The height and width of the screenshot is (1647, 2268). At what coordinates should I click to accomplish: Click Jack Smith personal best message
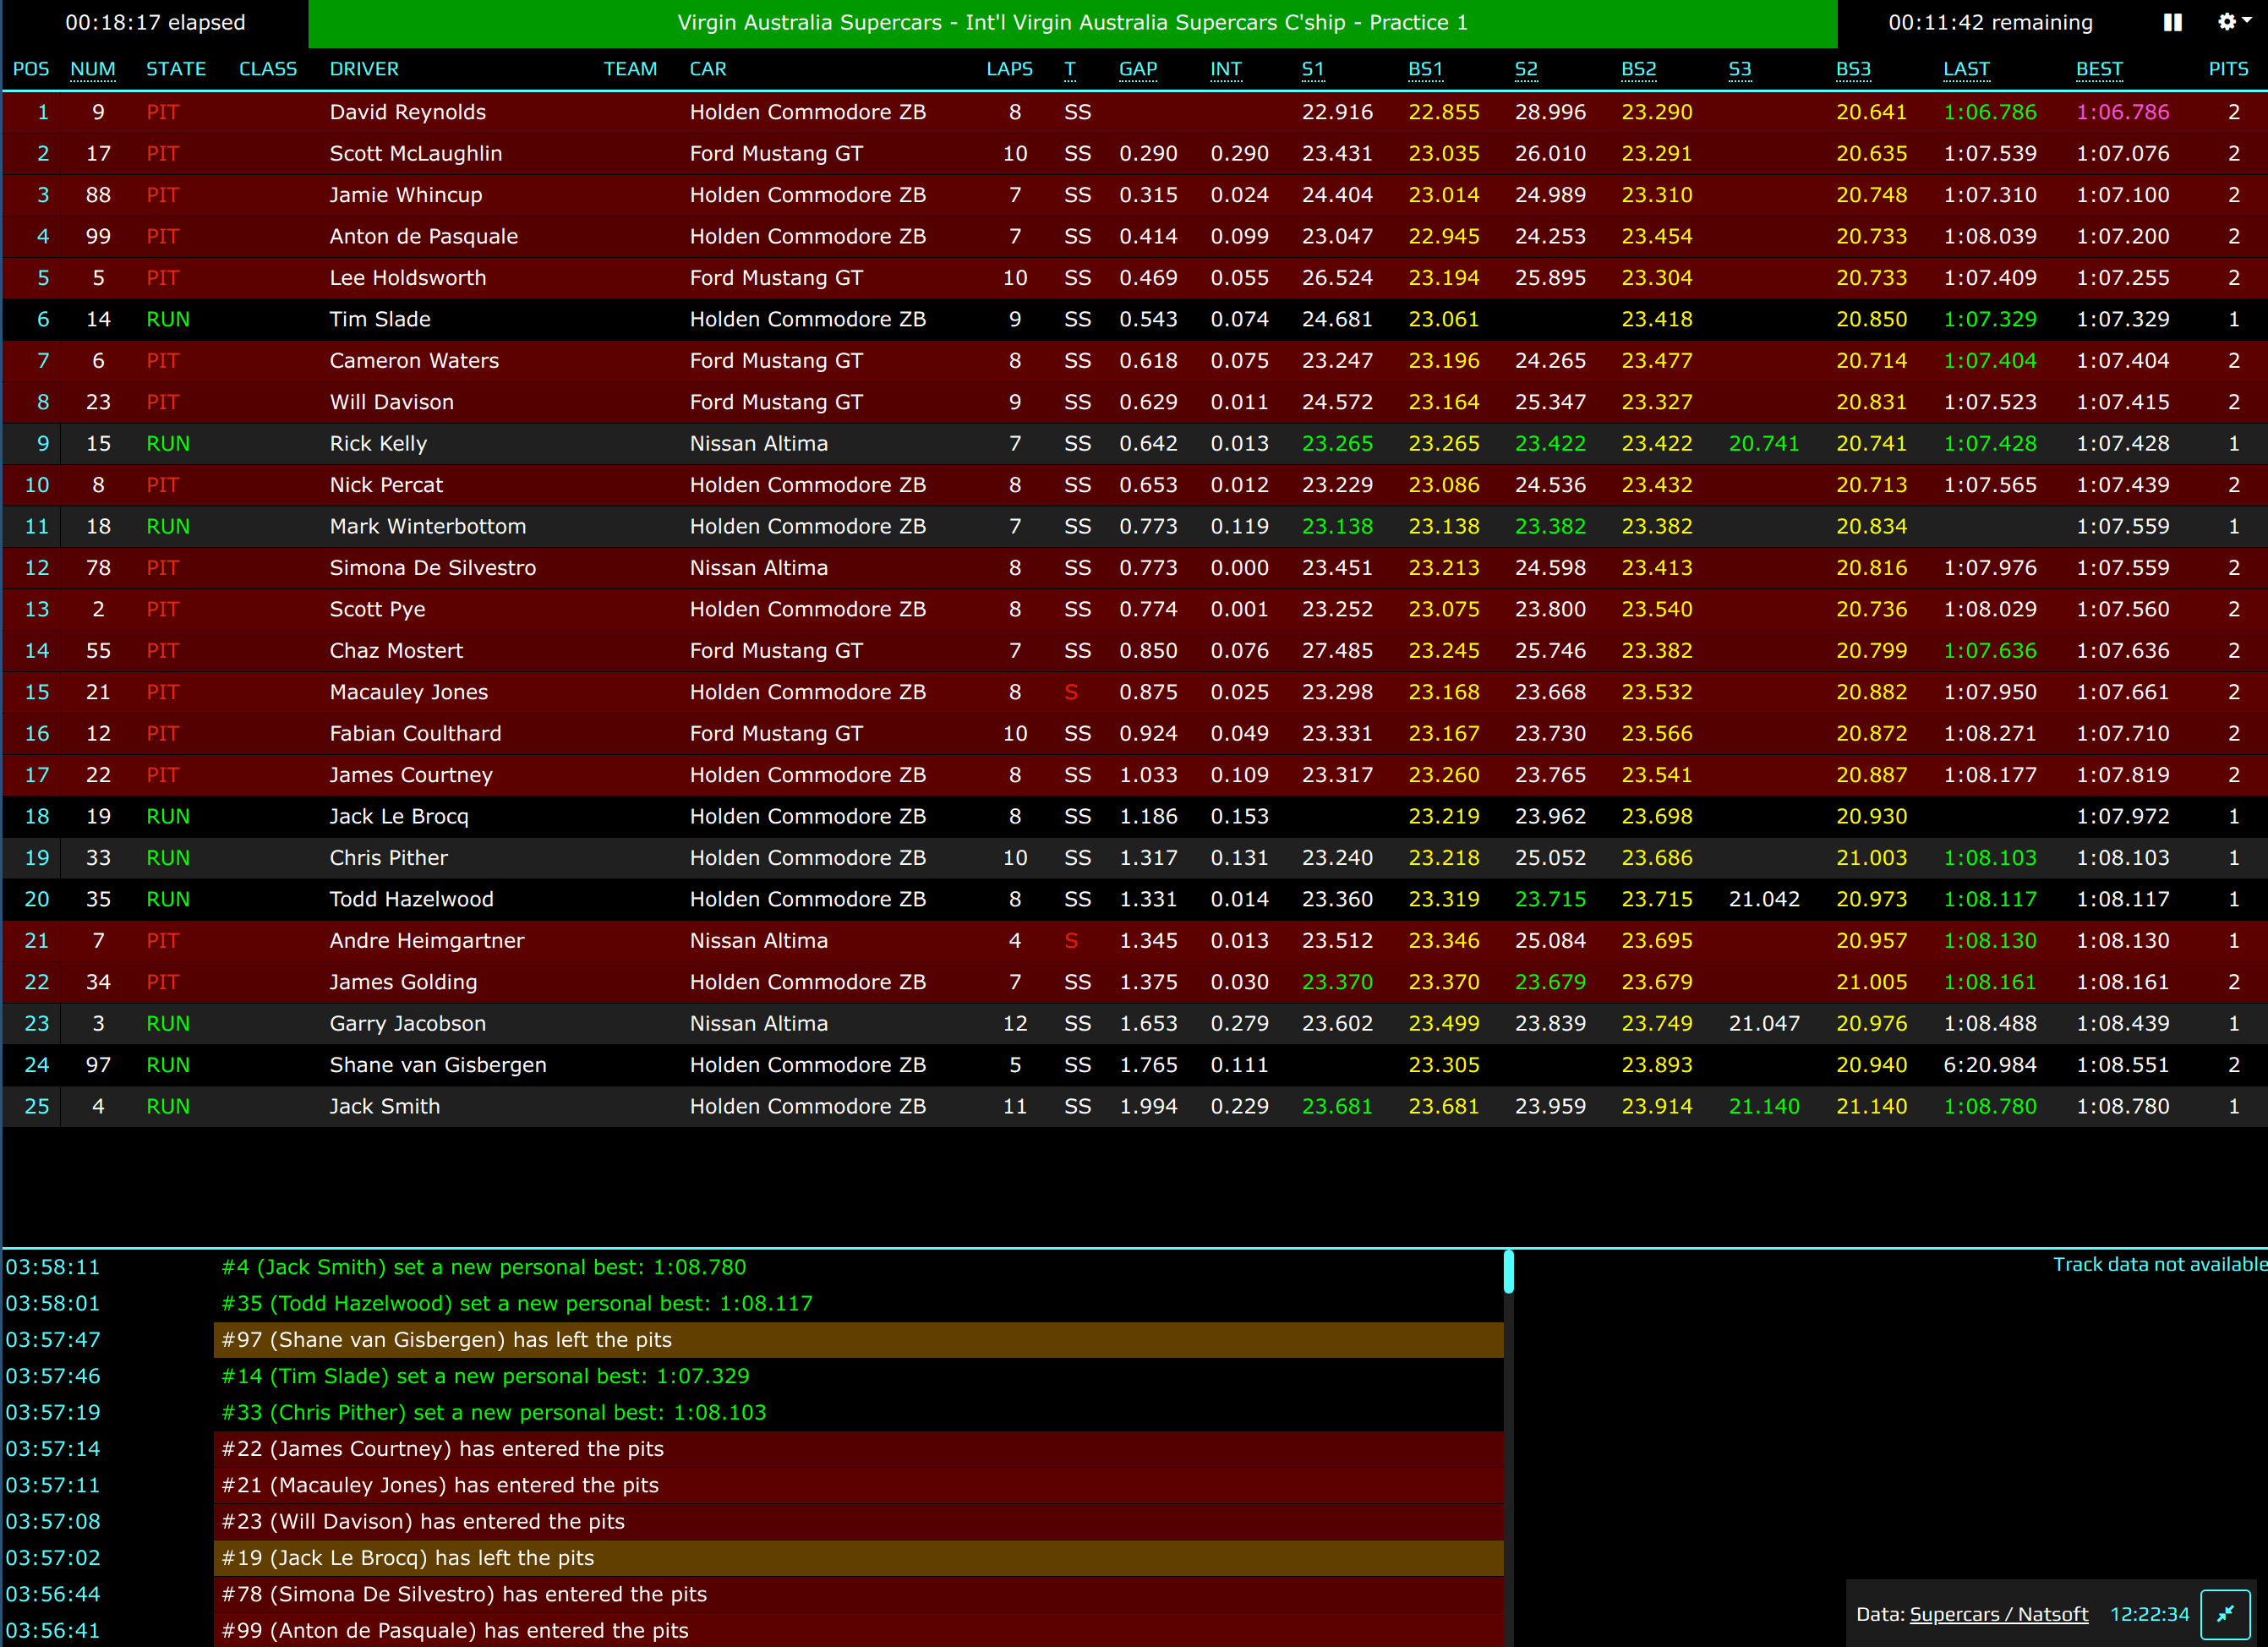(483, 1267)
